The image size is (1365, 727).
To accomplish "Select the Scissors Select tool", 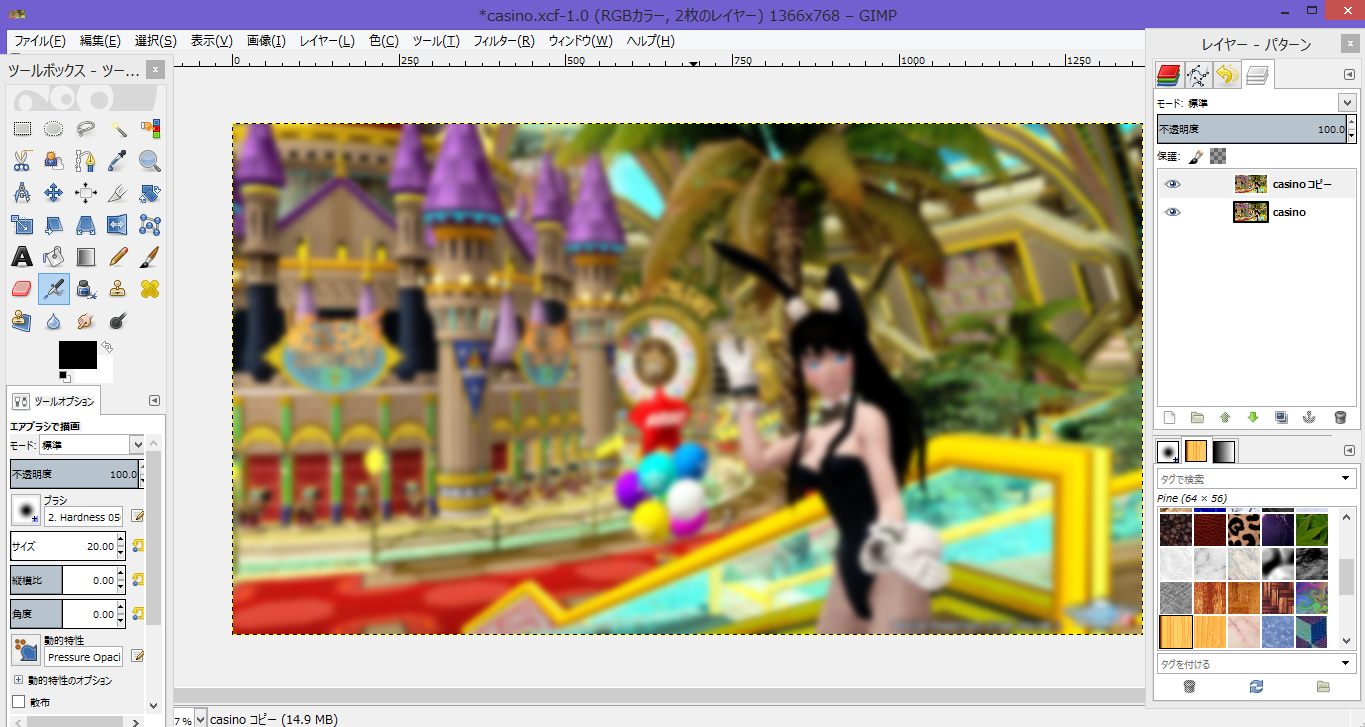I will [22, 160].
